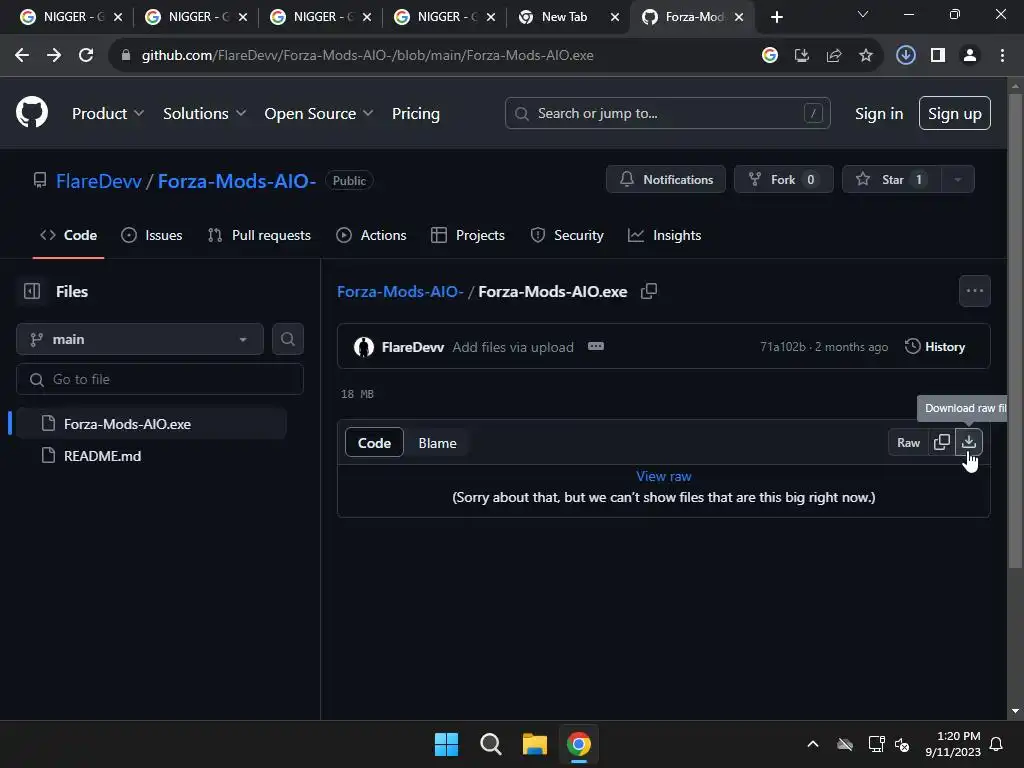Download the raw file
Image resolution: width=1024 pixels, height=768 pixels.
968,442
